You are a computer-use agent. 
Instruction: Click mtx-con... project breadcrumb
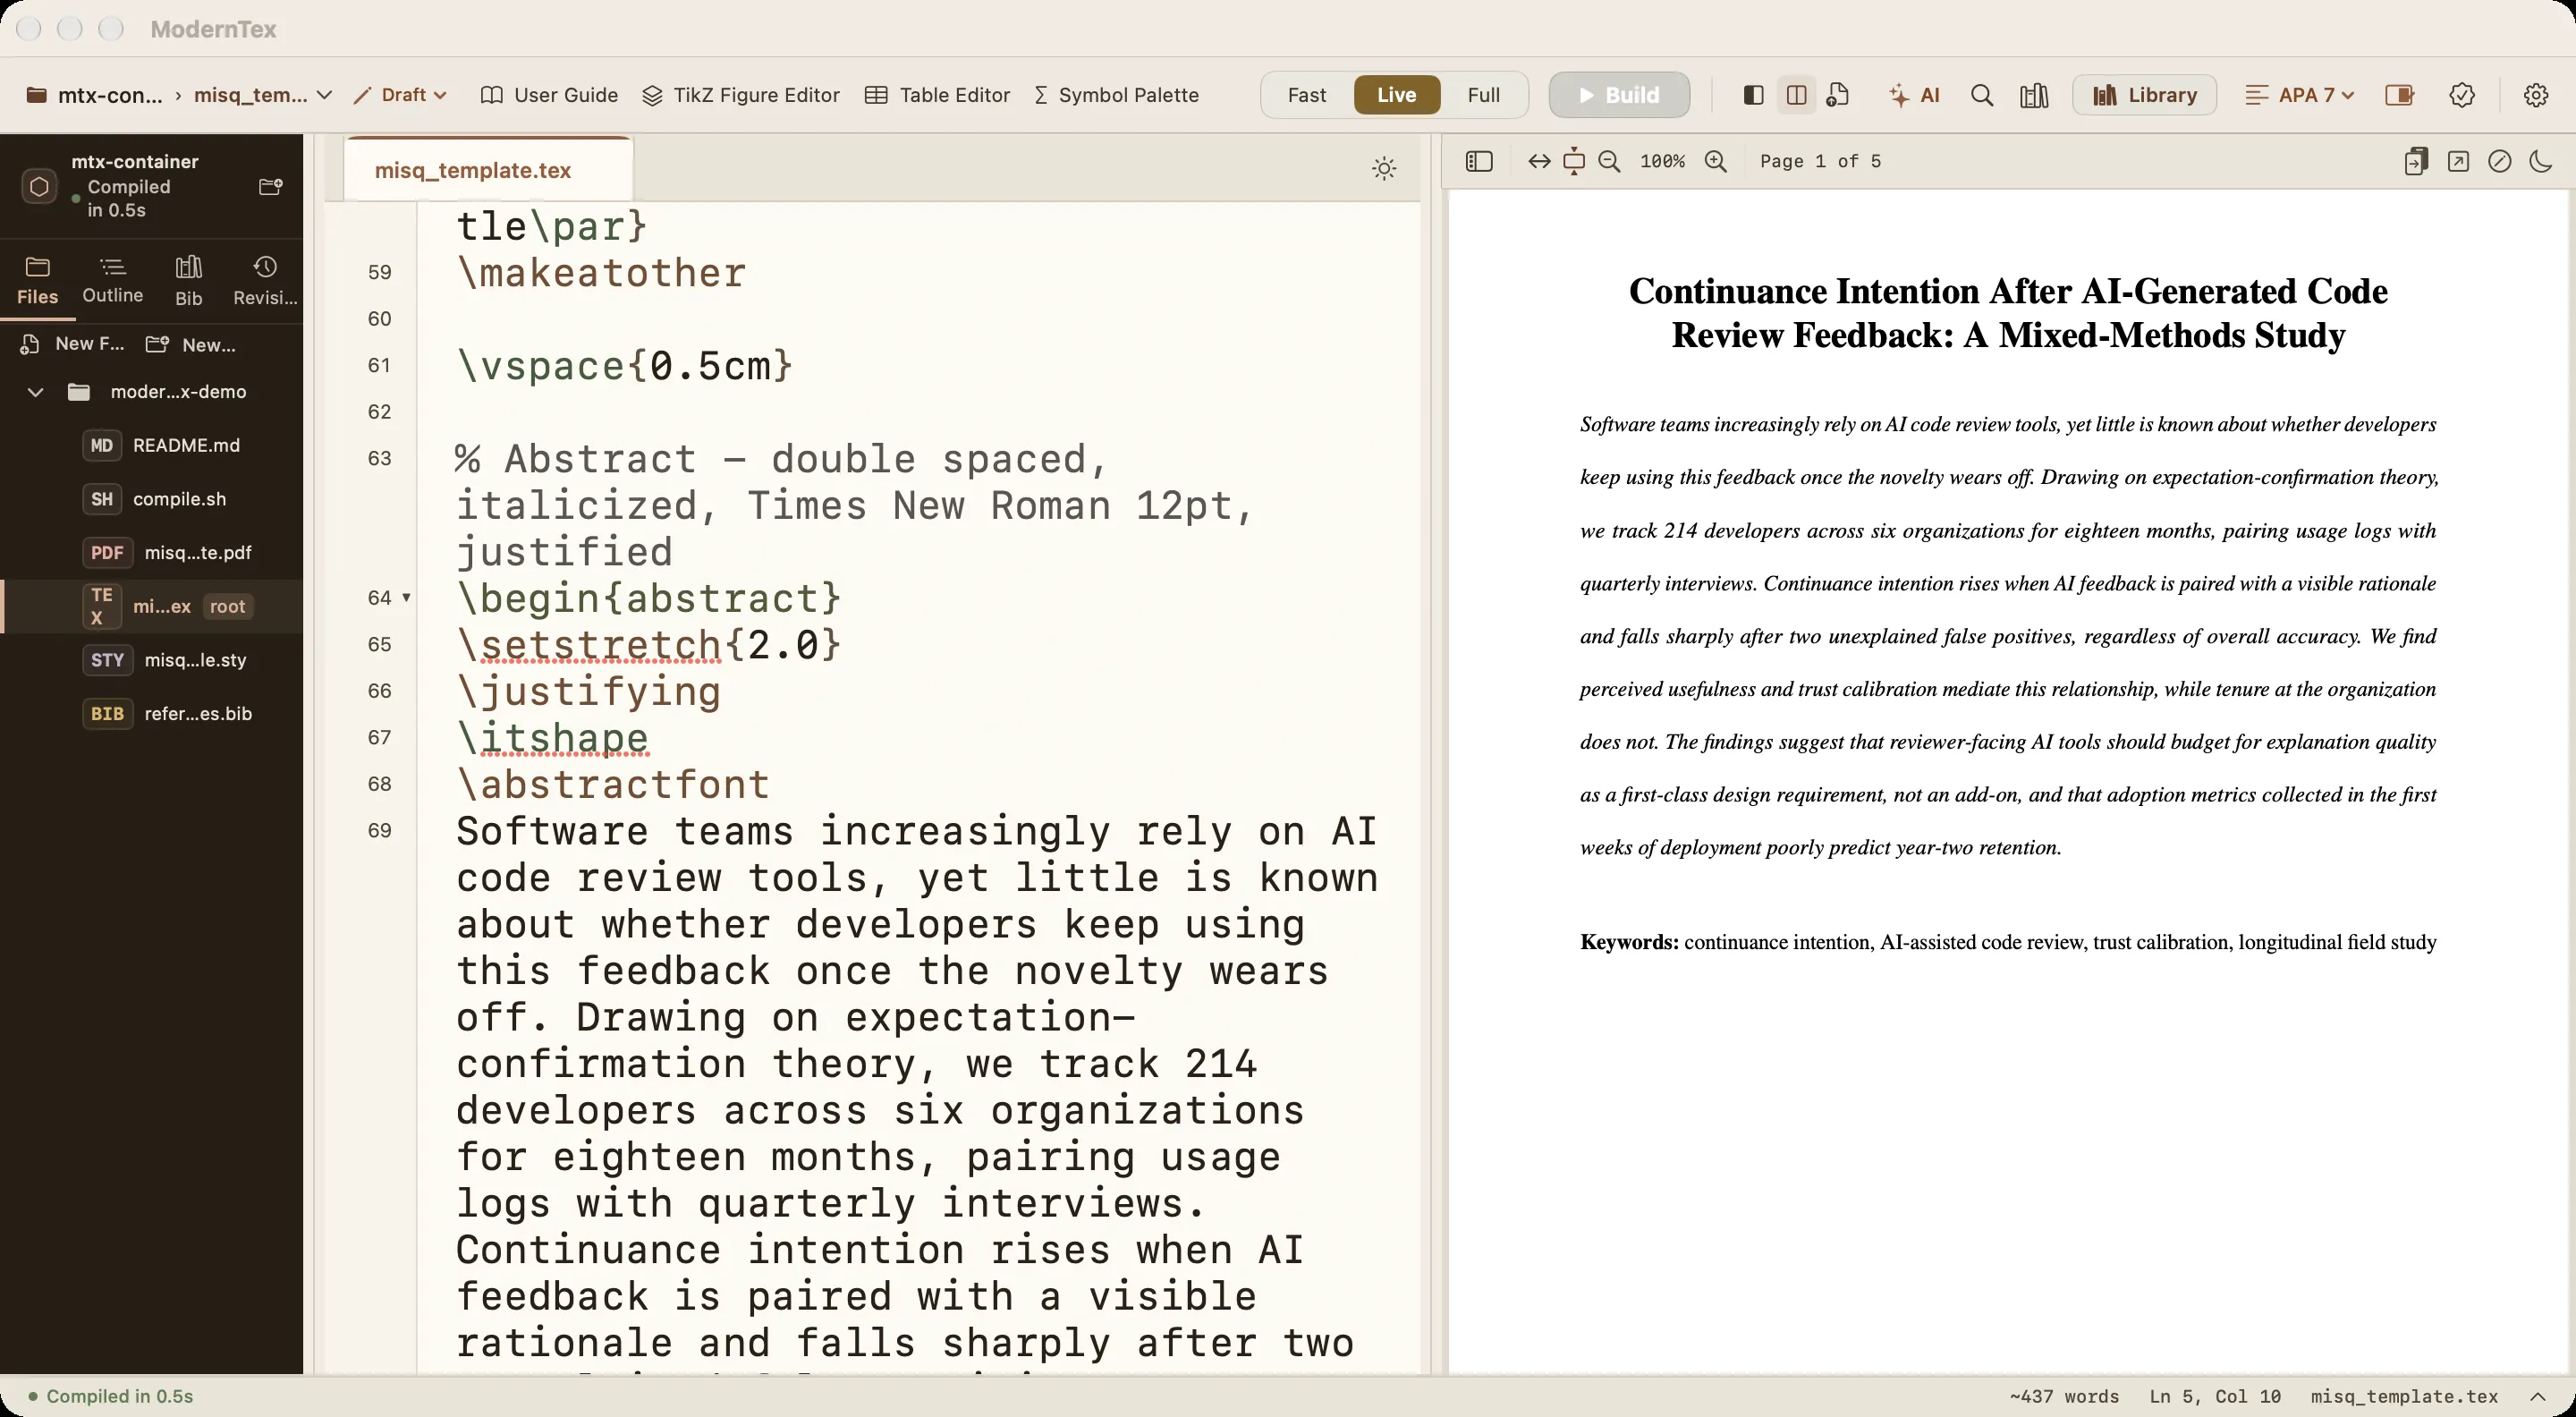[94, 95]
